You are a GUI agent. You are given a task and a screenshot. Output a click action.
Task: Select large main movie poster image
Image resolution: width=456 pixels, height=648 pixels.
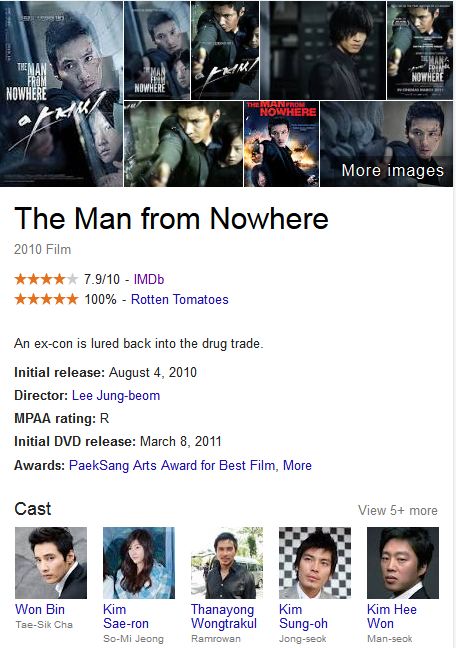[x=61, y=93]
